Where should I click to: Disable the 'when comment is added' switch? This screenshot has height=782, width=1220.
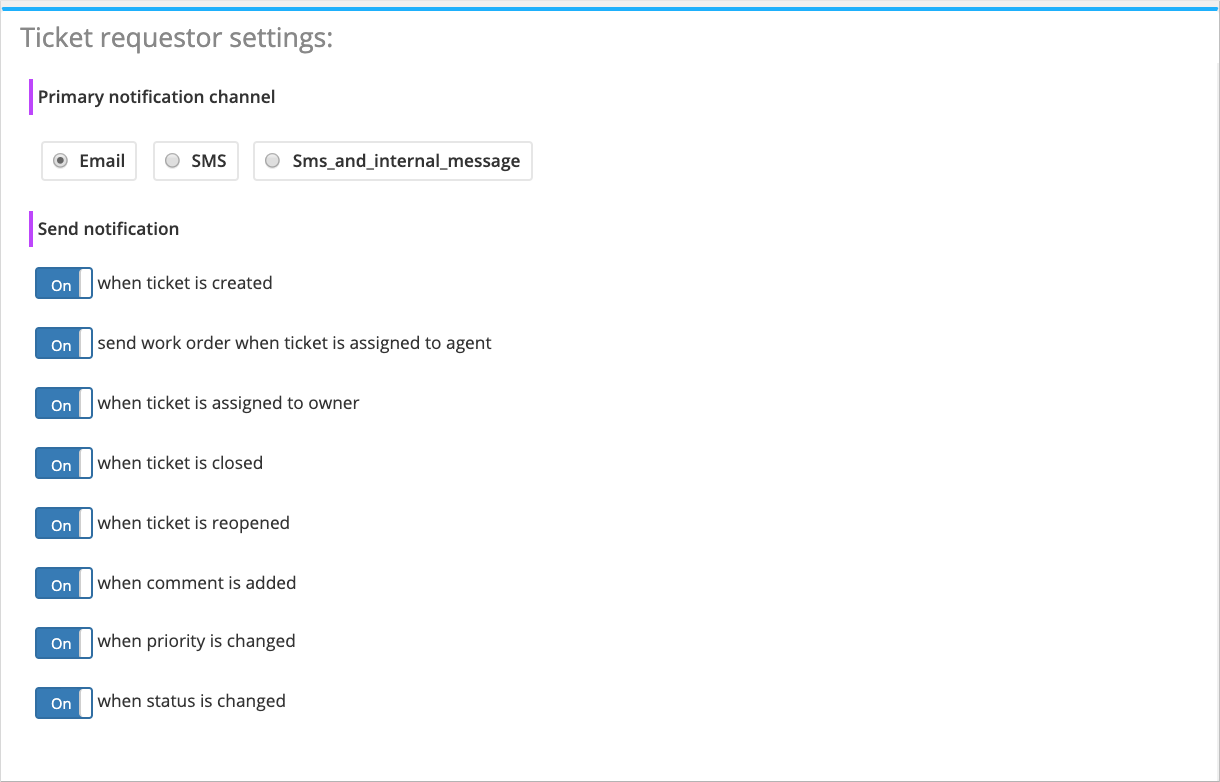point(64,584)
